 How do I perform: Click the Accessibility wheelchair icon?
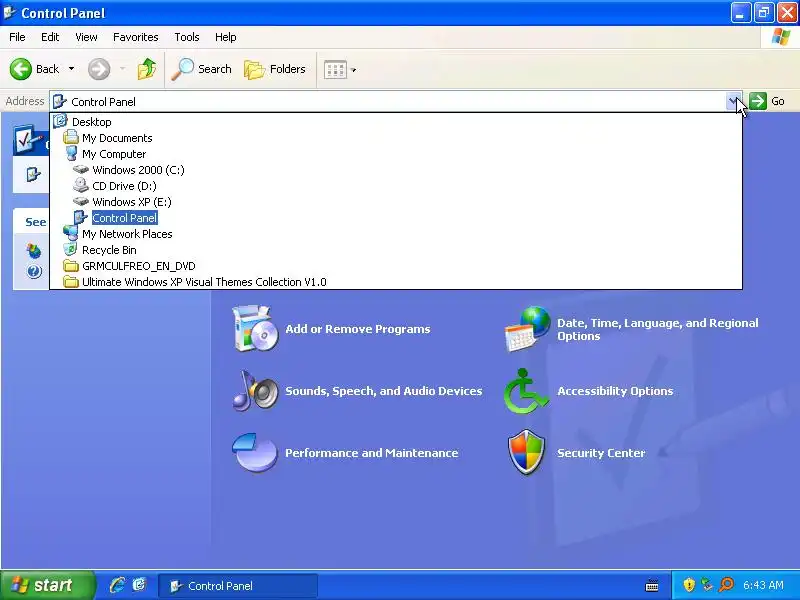click(527, 391)
